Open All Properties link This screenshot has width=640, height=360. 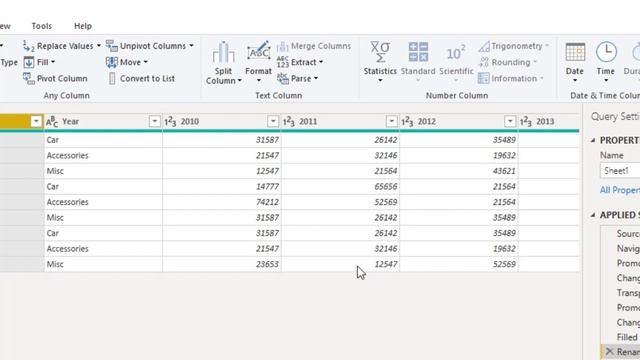(620, 190)
